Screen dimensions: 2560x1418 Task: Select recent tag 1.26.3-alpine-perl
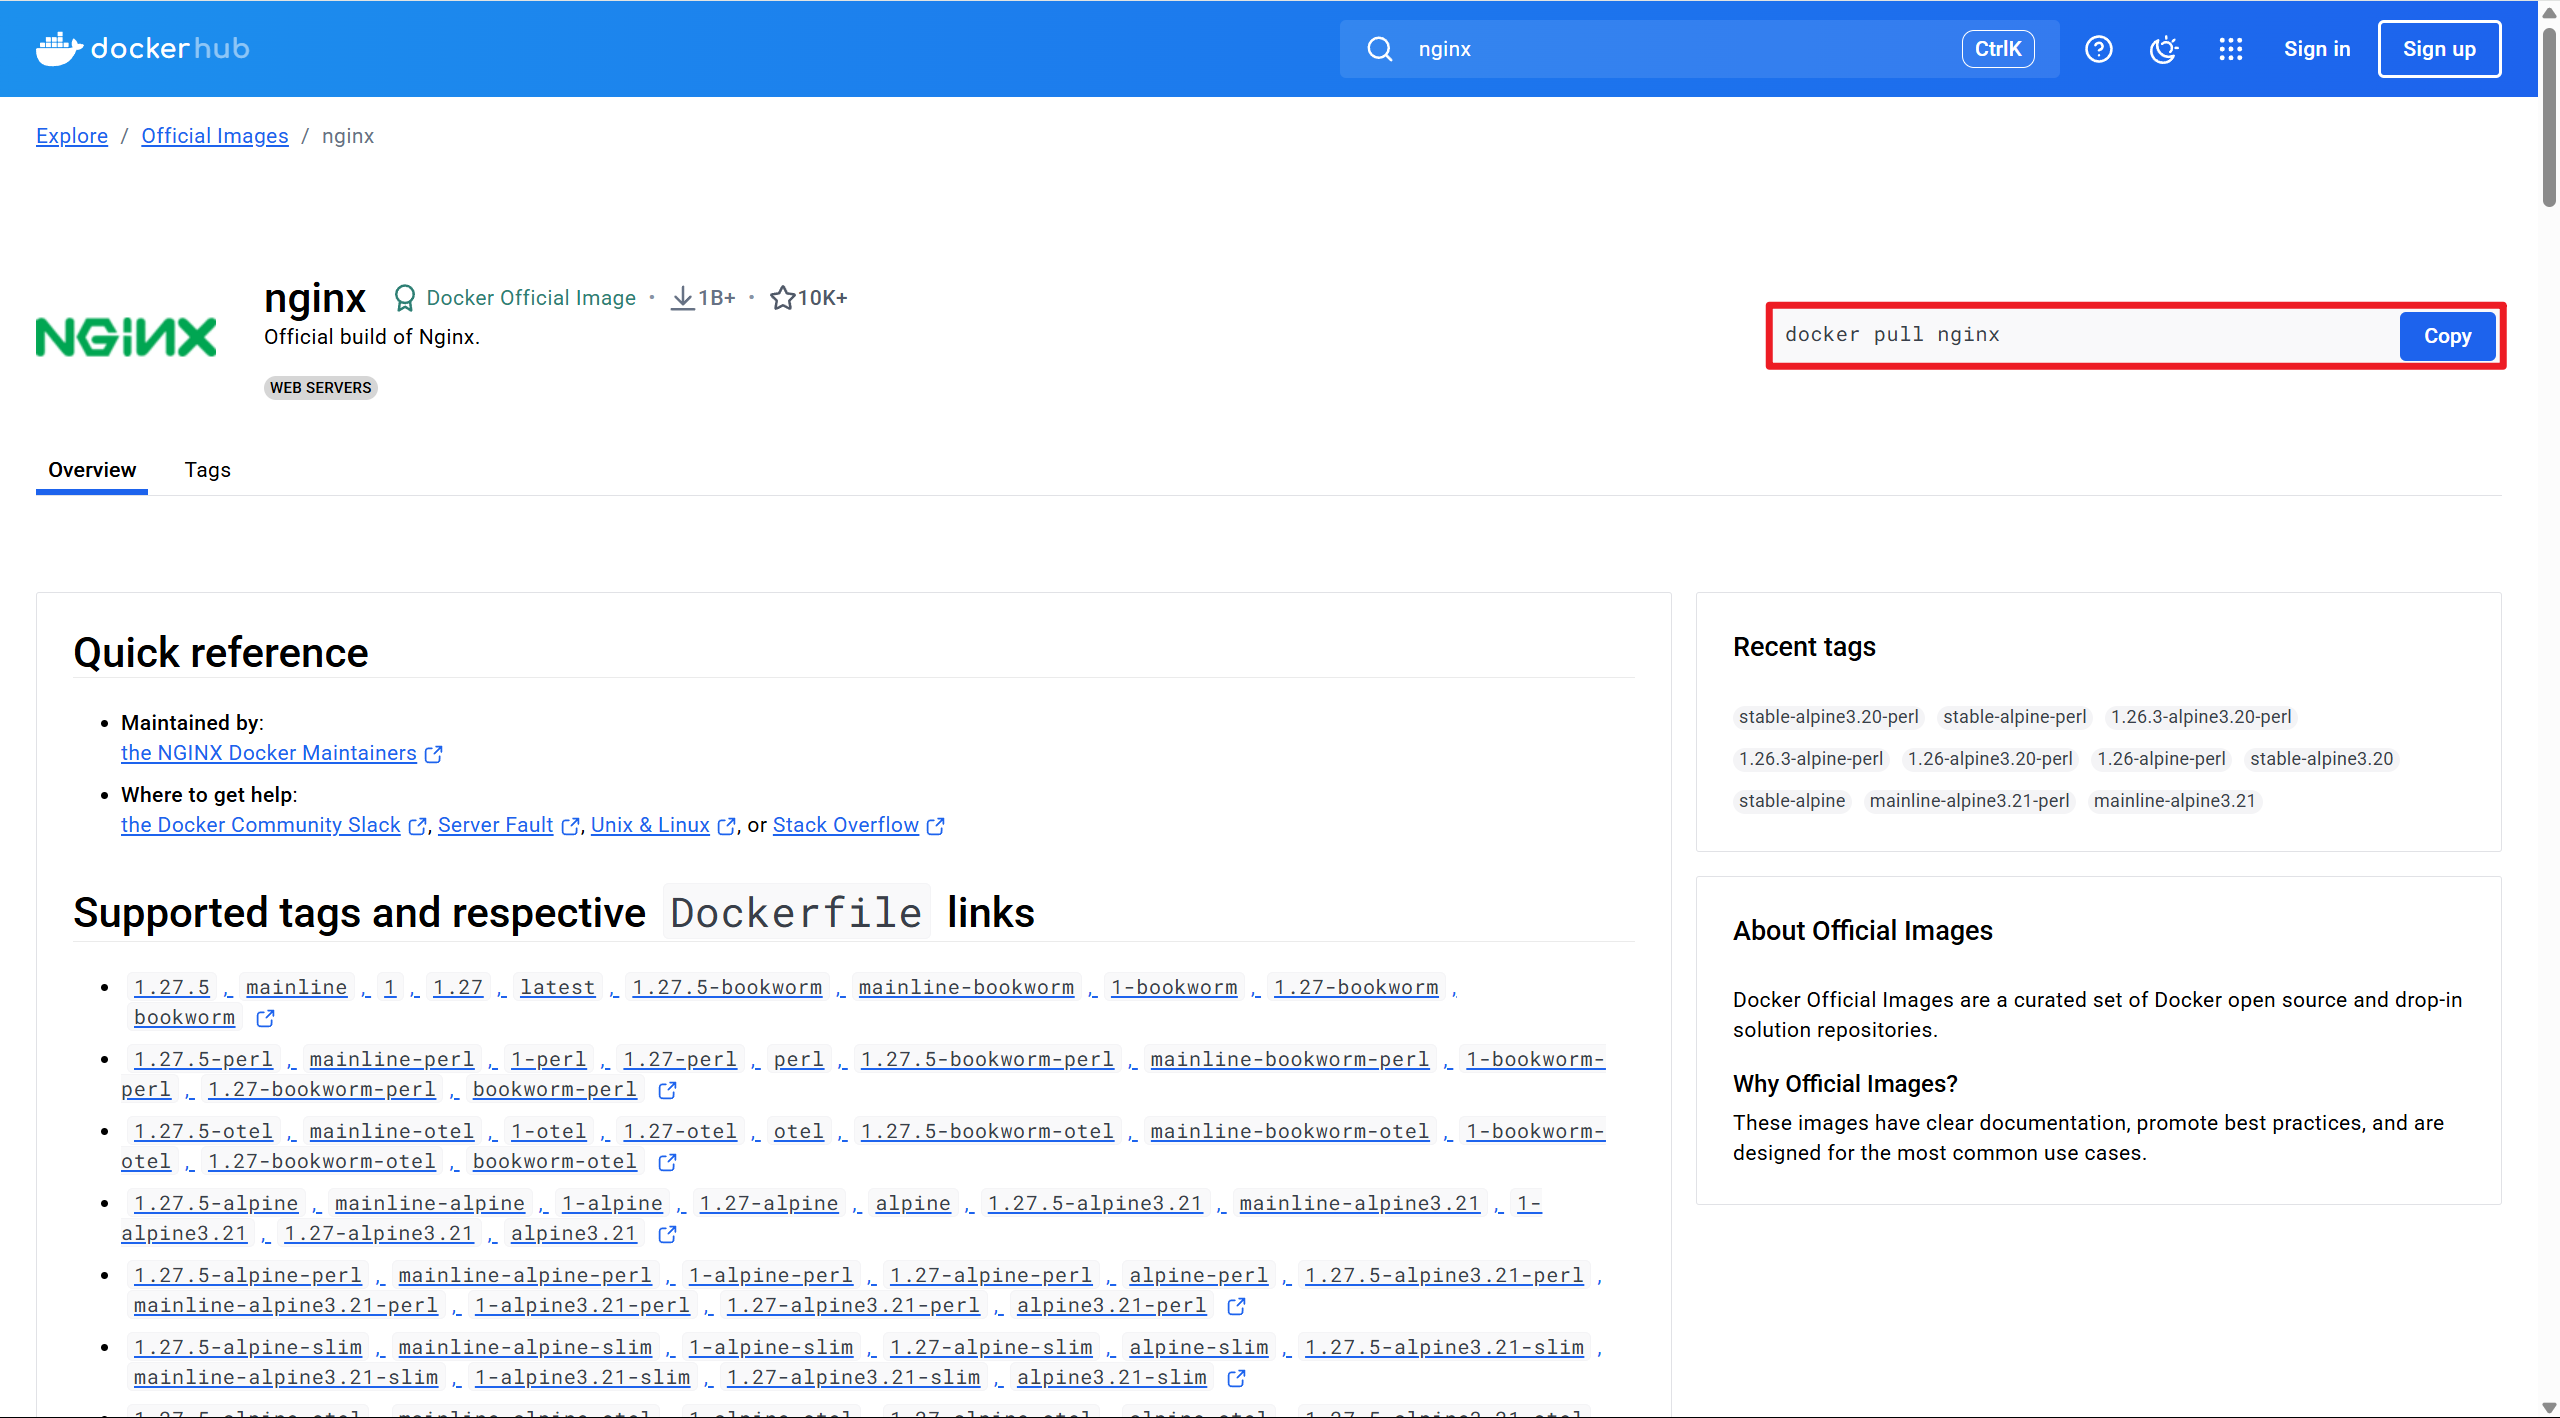click(1810, 759)
